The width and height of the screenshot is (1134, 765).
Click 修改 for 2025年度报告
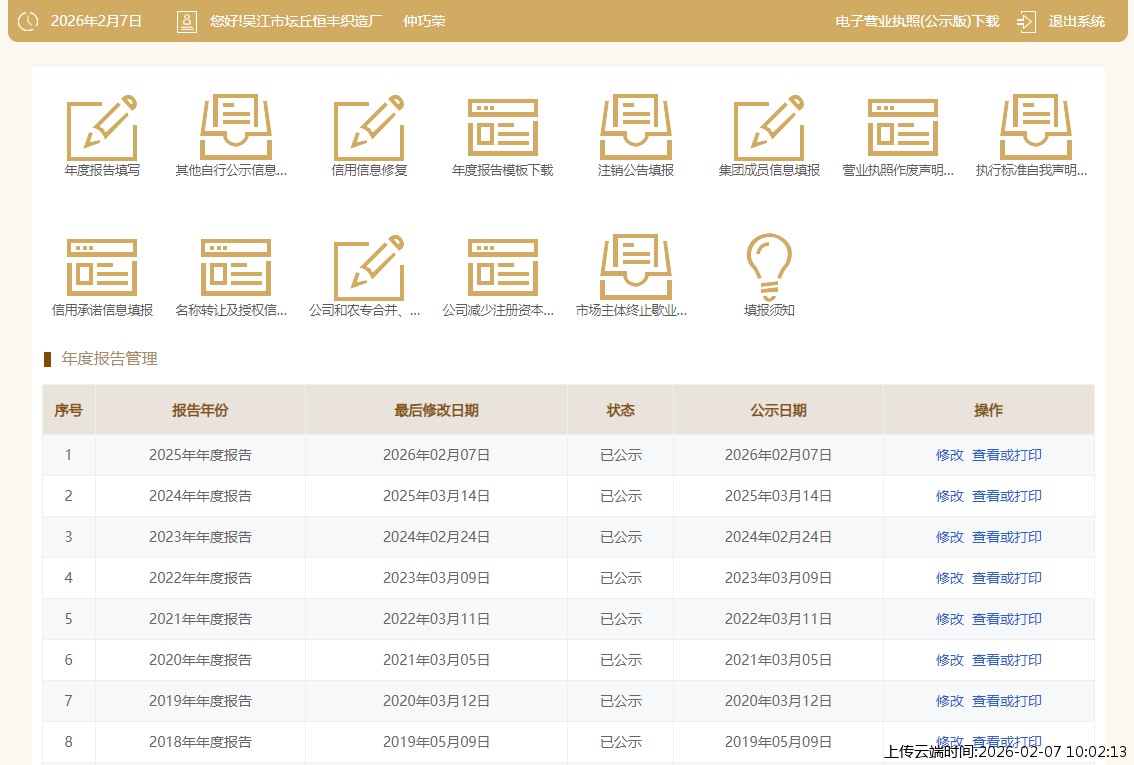click(x=949, y=455)
